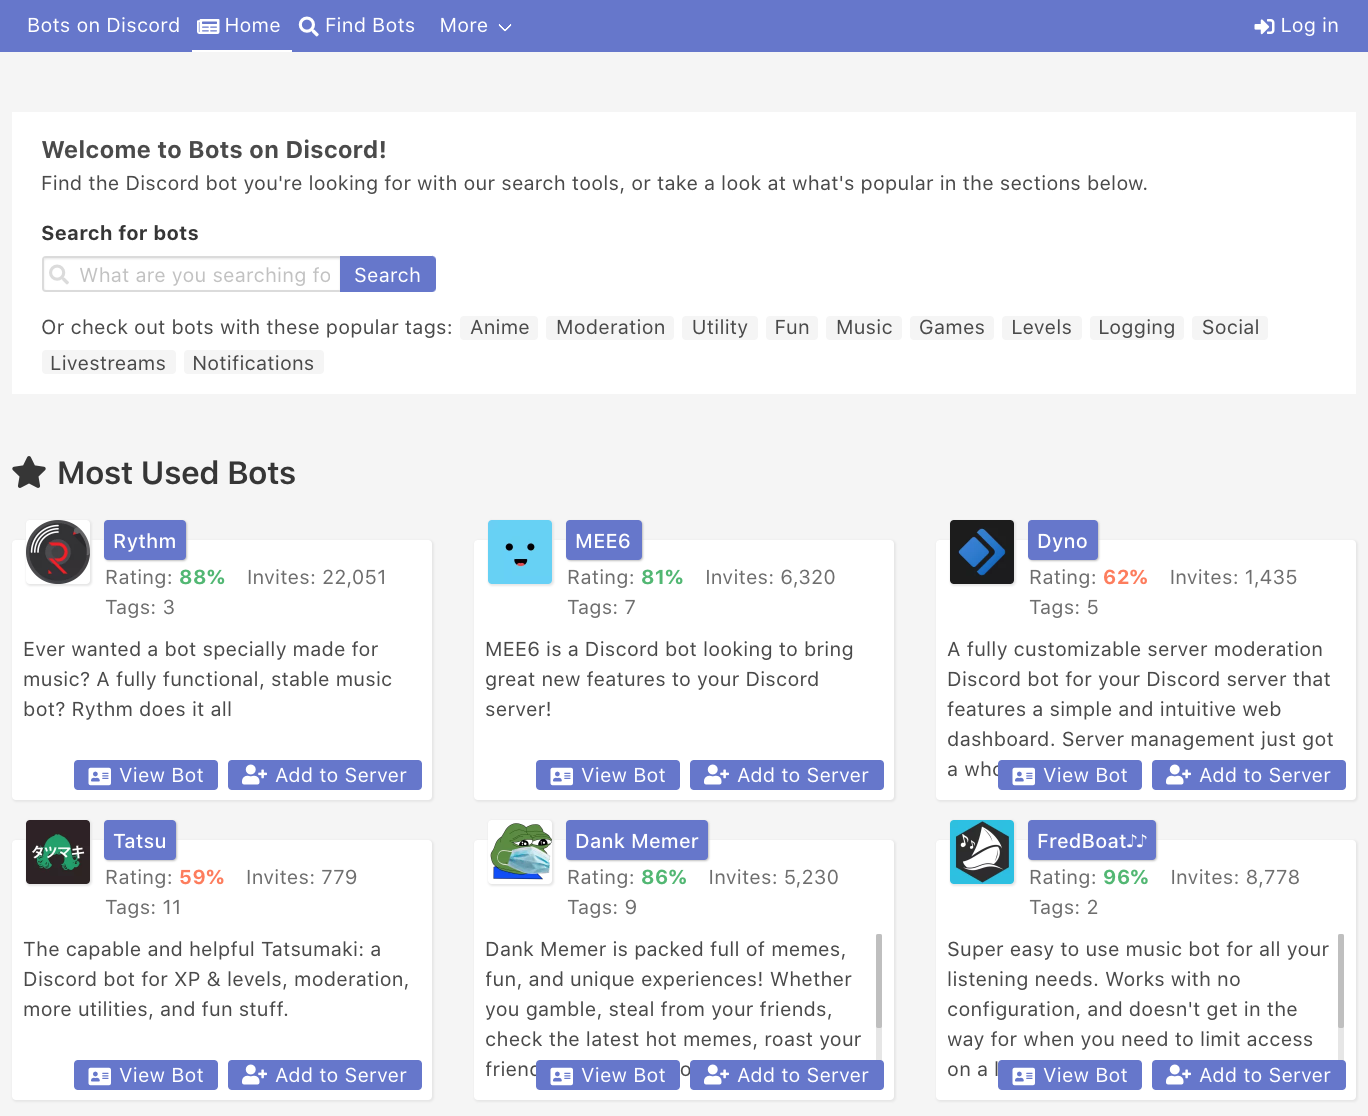
Task: Select the Anime tag
Action: pyautogui.click(x=500, y=328)
